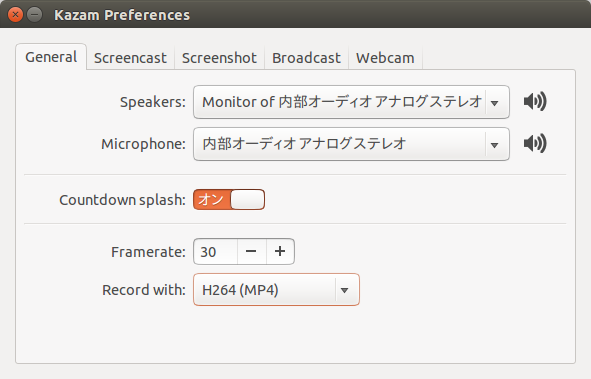The width and height of the screenshot is (591, 379).
Task: Click the Speakers volume icon
Action: coord(535,102)
